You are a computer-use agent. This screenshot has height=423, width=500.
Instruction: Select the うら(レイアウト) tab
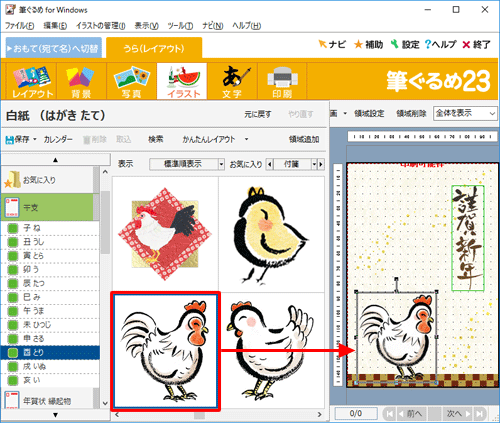tap(154, 49)
